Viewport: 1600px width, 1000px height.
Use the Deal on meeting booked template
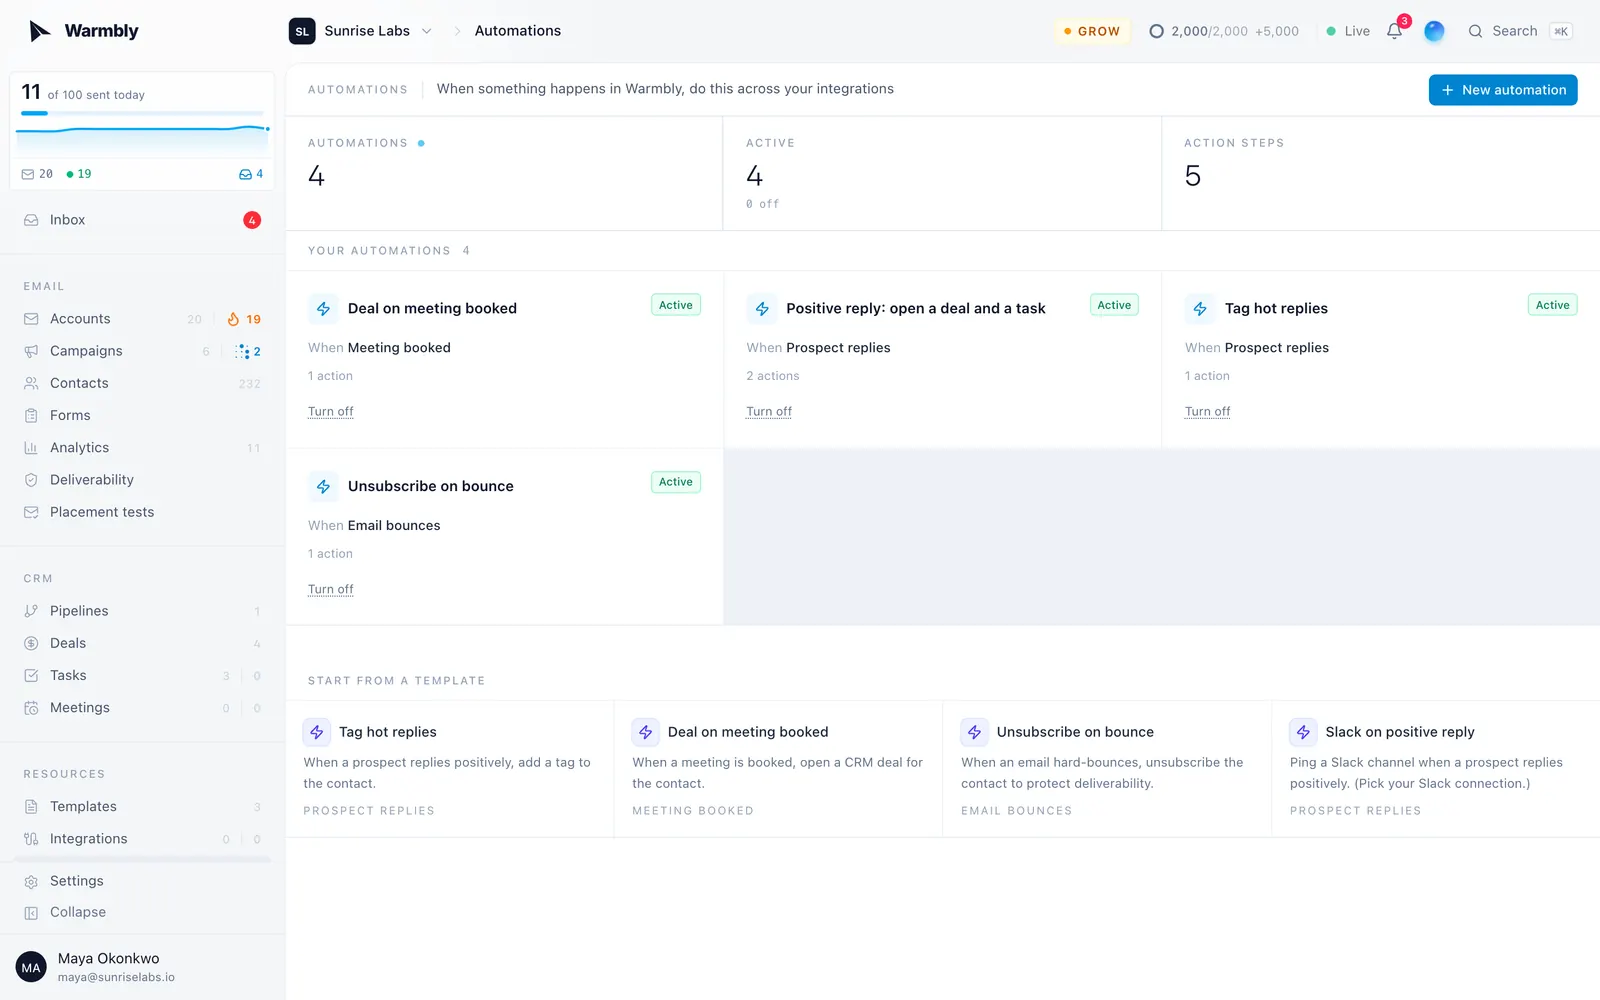[x=778, y=769]
